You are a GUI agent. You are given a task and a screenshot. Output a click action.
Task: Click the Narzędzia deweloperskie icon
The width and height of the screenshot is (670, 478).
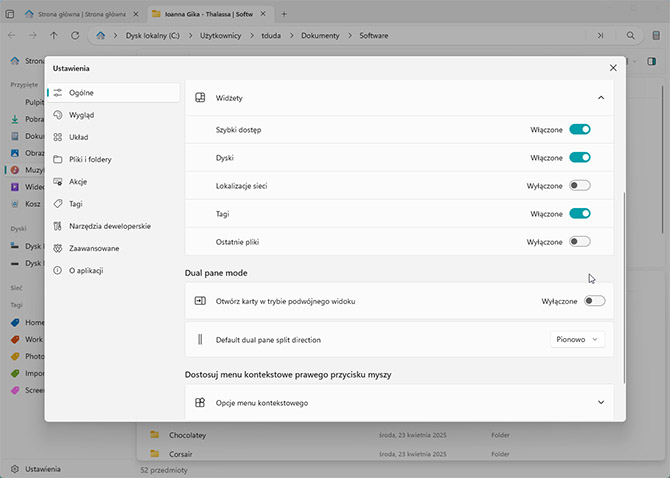59,226
